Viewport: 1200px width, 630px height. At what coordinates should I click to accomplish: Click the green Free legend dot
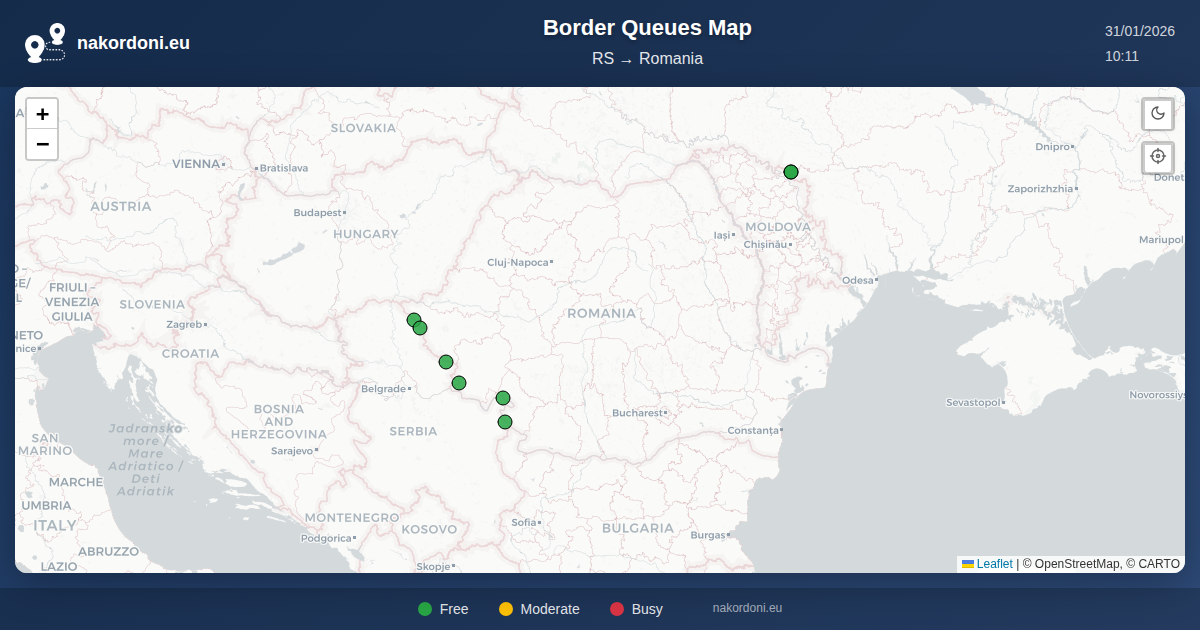(425, 609)
